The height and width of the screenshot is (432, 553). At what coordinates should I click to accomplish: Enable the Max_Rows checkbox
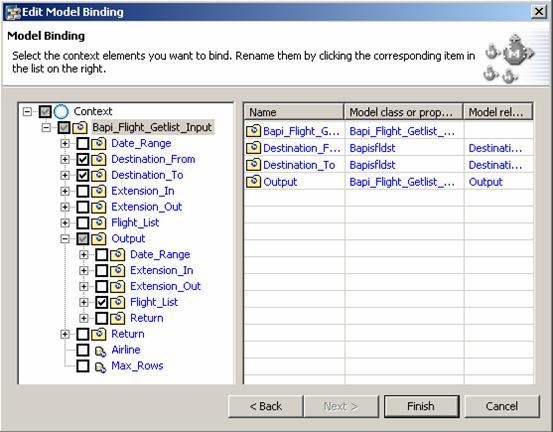click(x=83, y=366)
